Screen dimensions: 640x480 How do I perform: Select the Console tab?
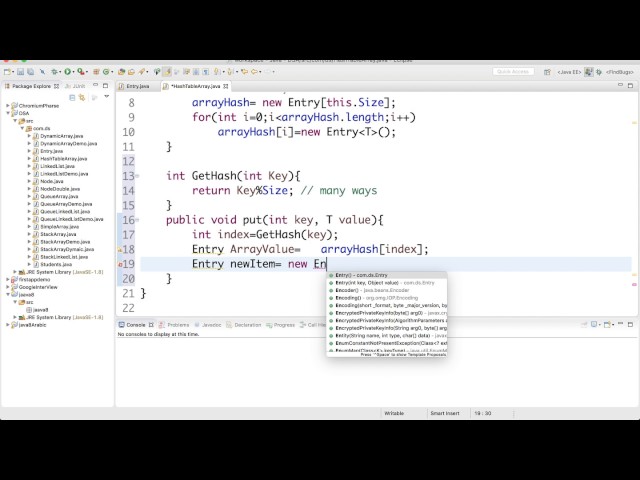pyautogui.click(x=136, y=325)
